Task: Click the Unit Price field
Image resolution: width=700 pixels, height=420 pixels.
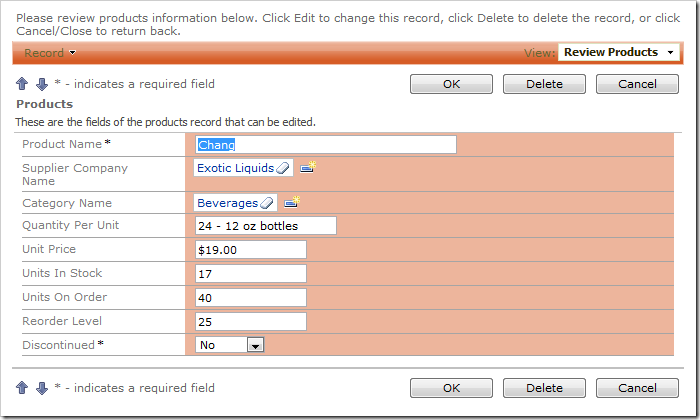Action: pyautogui.click(x=251, y=250)
